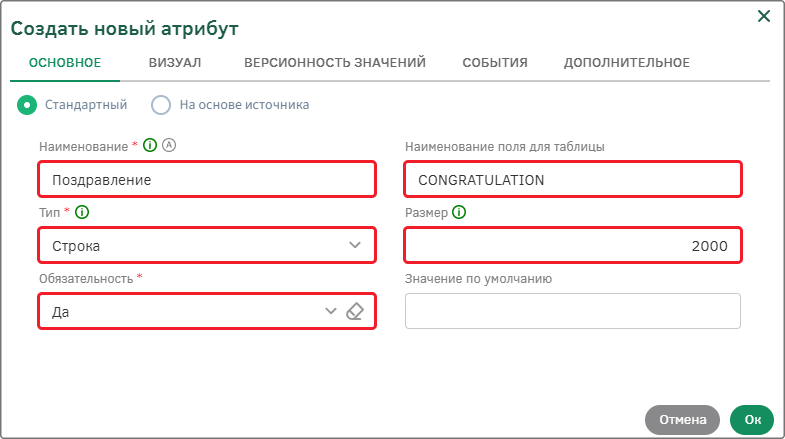Close the dialog with the X icon
Viewport: 785px width, 439px height.
(x=764, y=16)
